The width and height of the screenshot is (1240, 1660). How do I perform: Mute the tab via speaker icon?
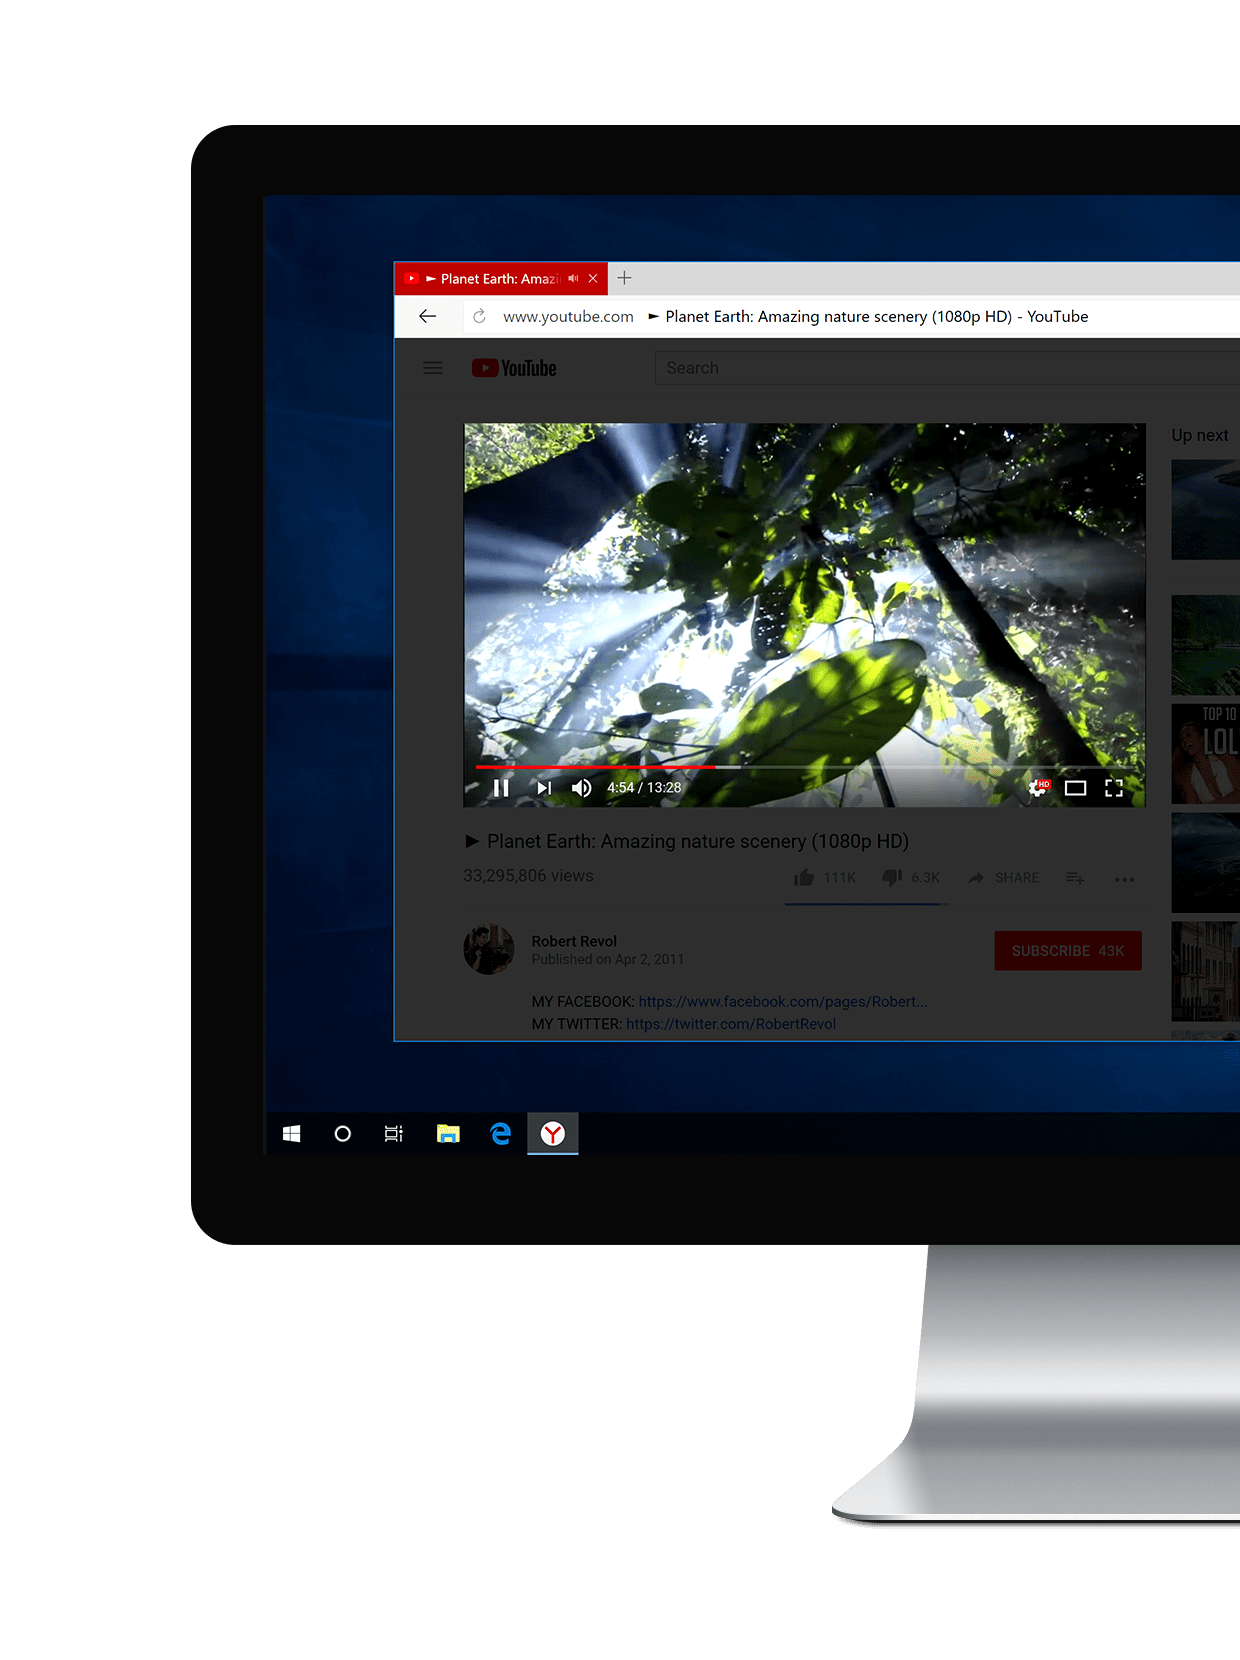pyautogui.click(x=573, y=279)
